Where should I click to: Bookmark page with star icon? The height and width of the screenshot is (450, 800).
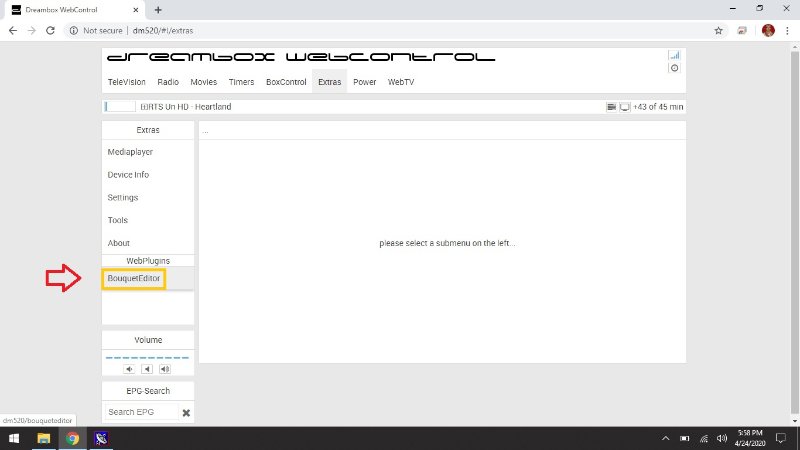[x=718, y=31]
